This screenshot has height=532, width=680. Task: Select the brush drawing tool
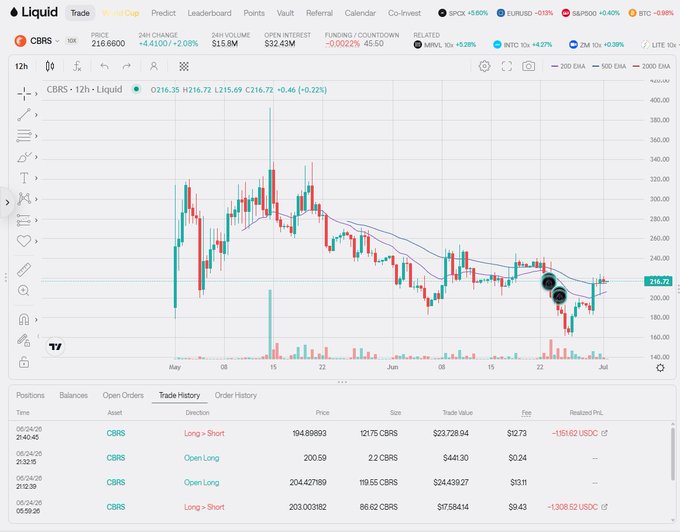point(24,157)
